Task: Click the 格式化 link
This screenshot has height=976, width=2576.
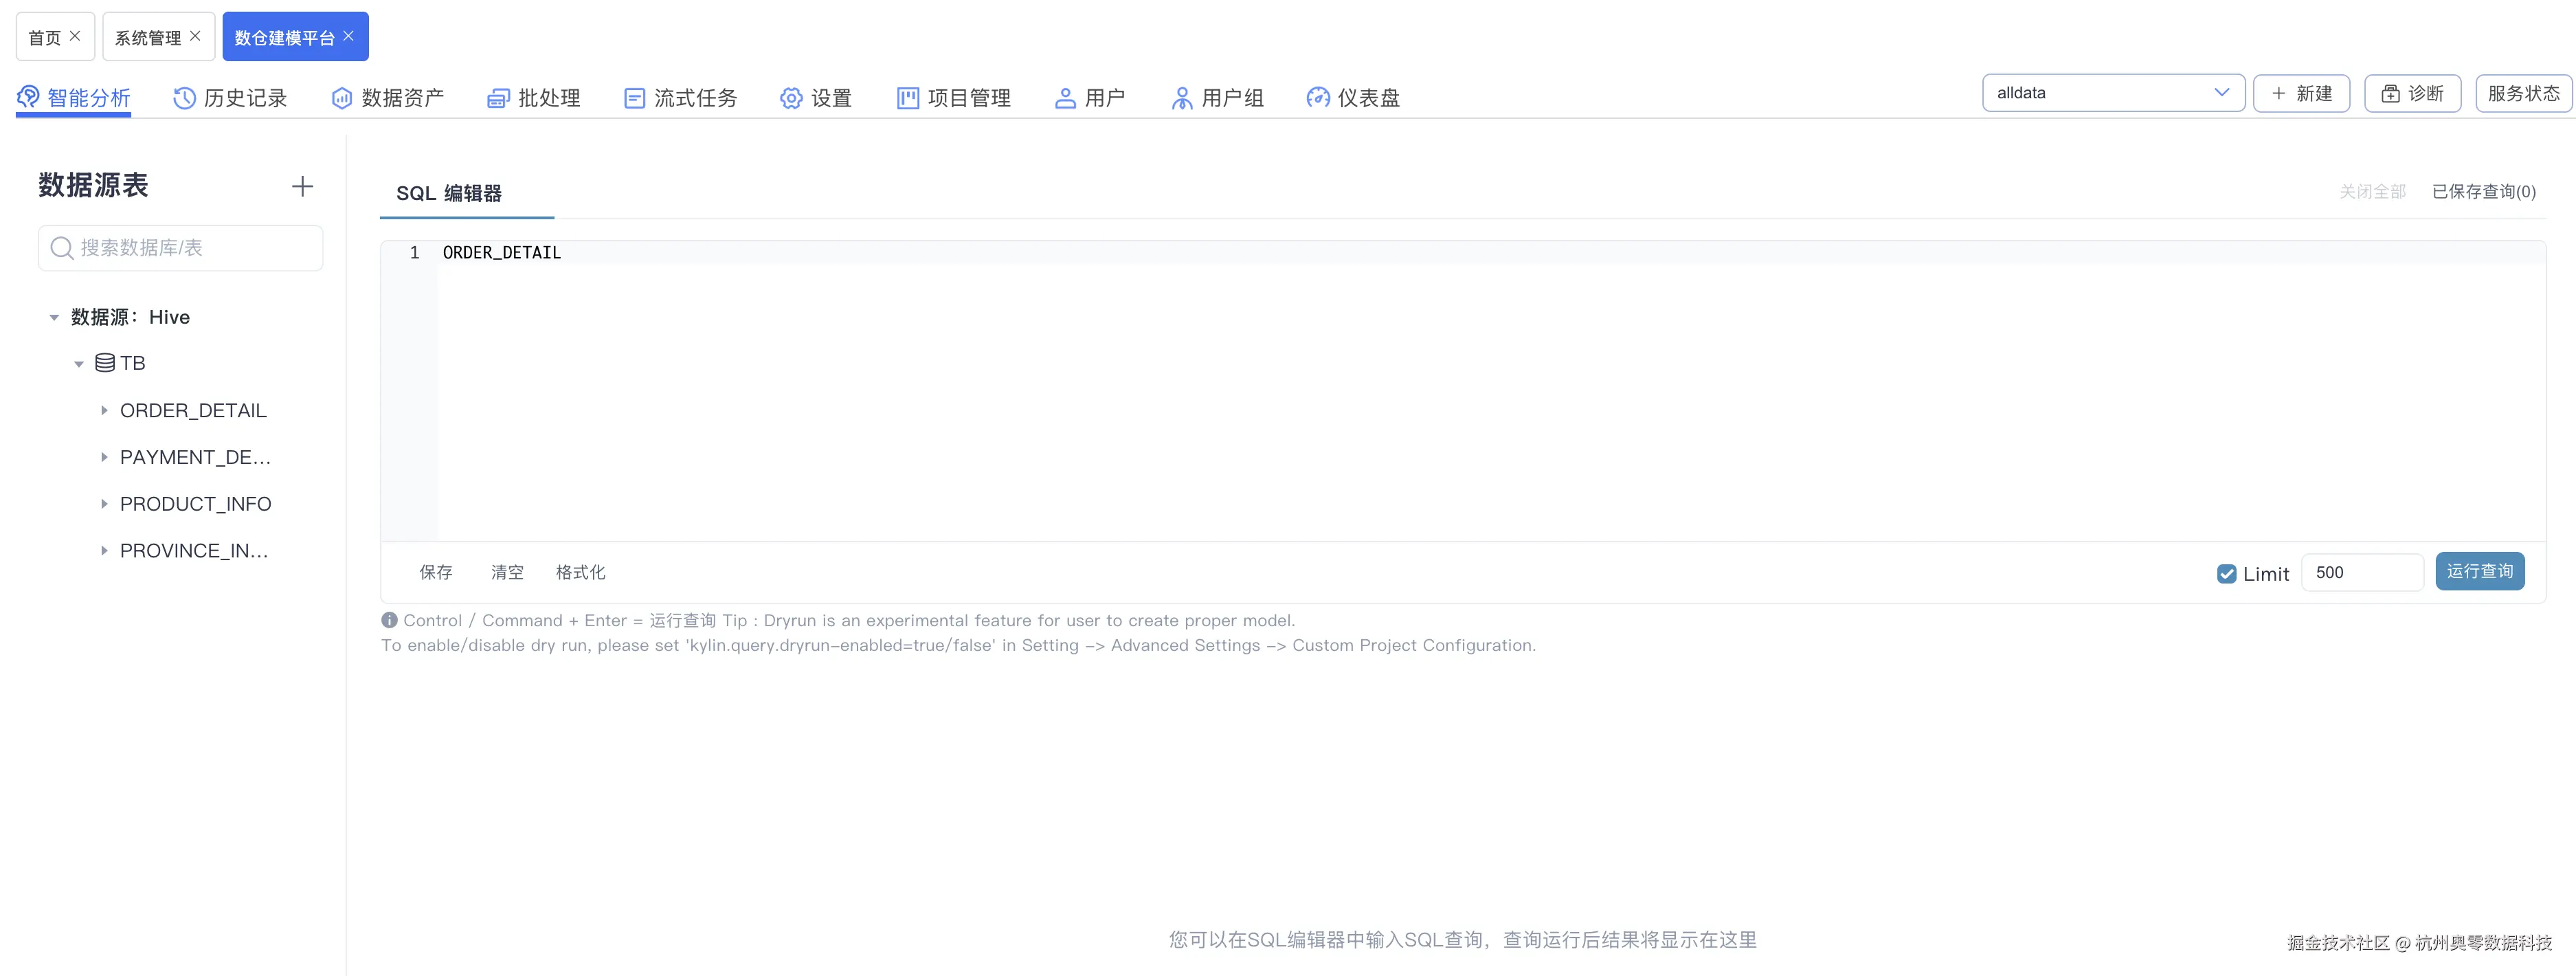Action: click(580, 573)
